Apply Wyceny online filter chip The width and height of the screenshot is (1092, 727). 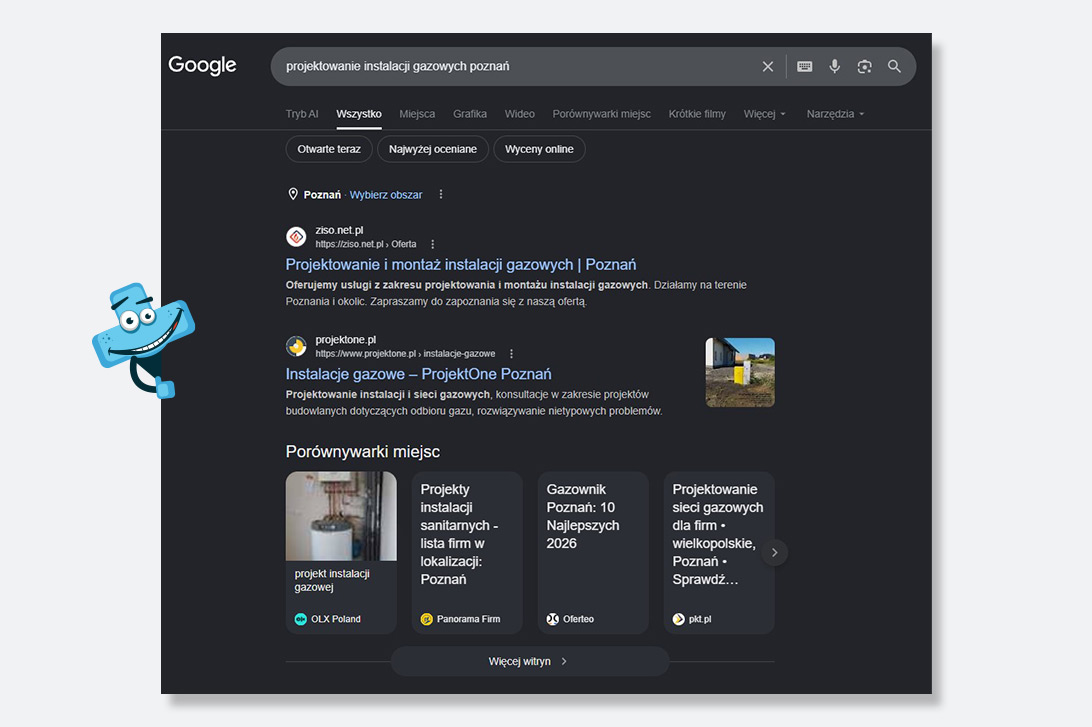(539, 149)
